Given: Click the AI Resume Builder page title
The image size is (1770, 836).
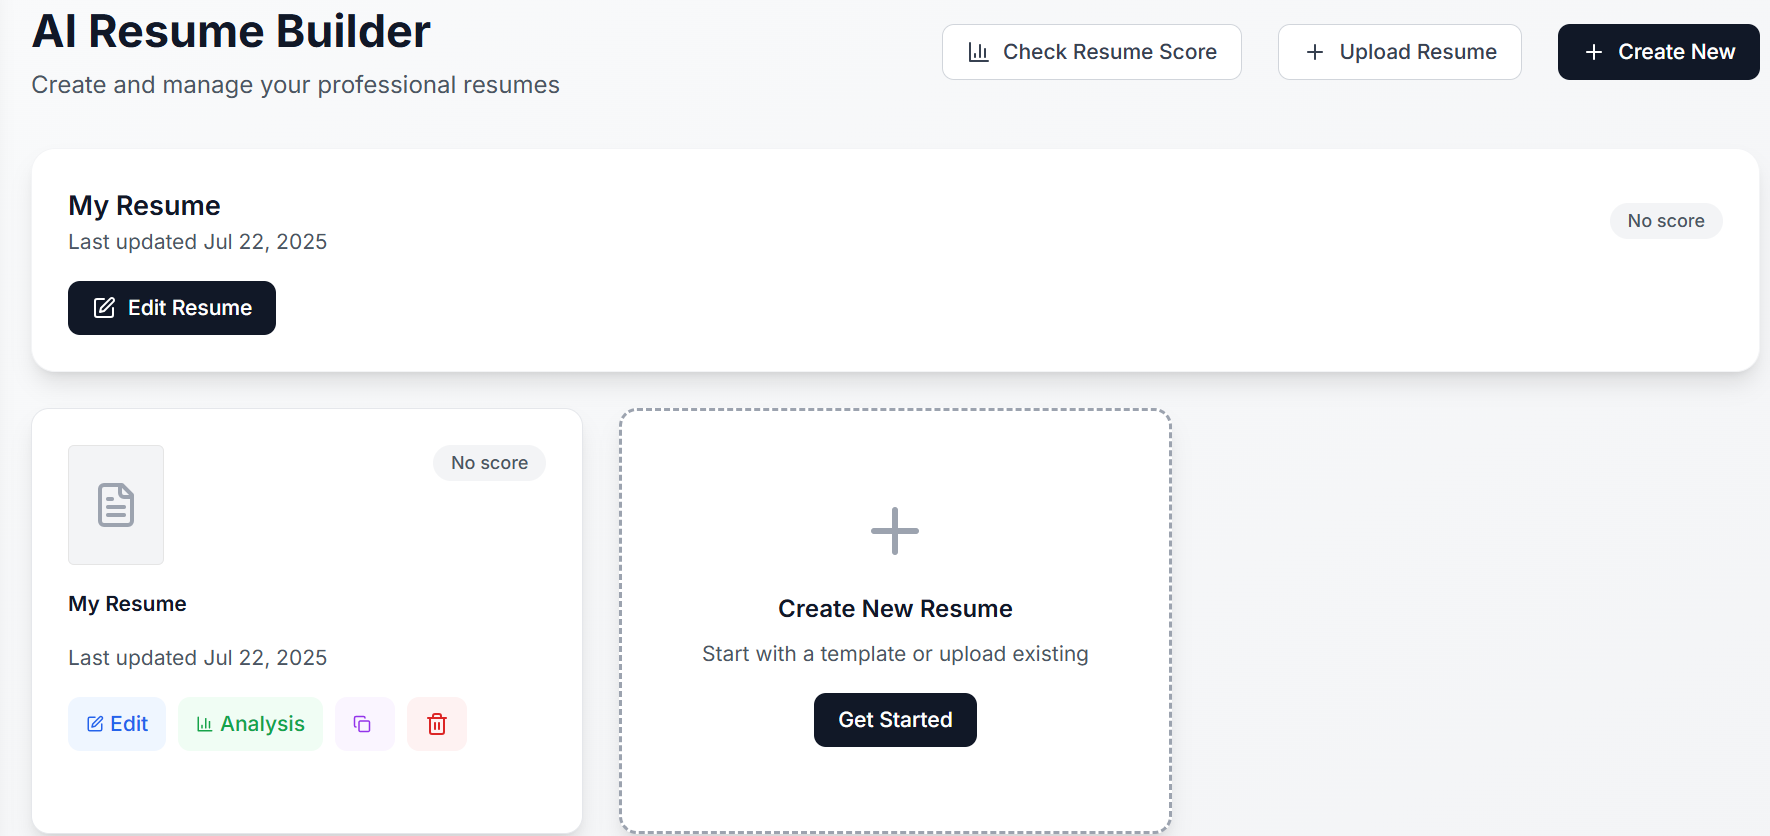Looking at the screenshot, I should (x=231, y=32).
